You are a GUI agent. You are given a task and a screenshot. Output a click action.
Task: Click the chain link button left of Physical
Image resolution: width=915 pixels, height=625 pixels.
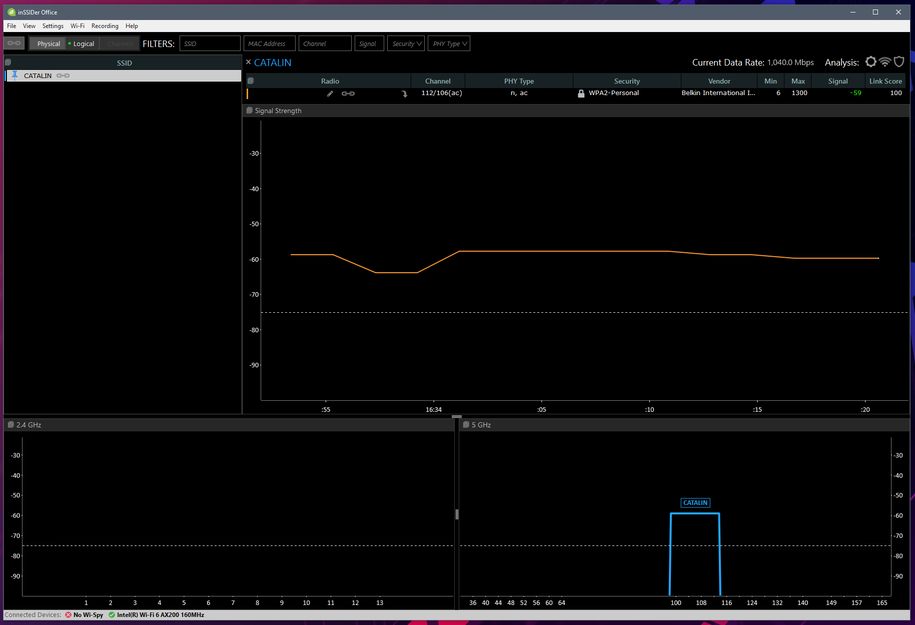(14, 43)
